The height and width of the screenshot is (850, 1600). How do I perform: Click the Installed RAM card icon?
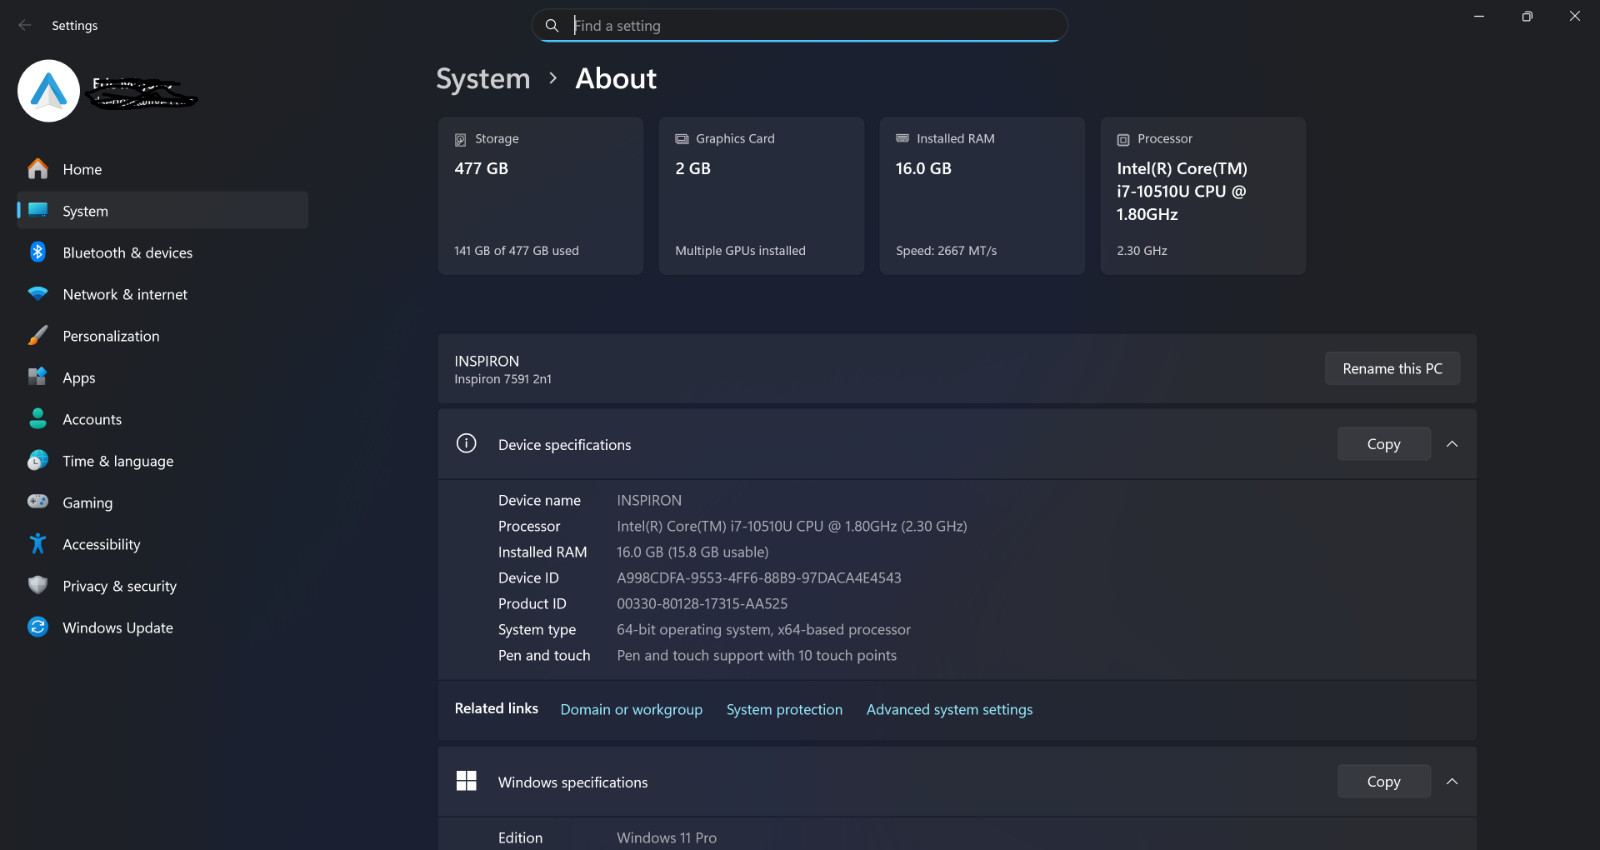[x=902, y=138]
